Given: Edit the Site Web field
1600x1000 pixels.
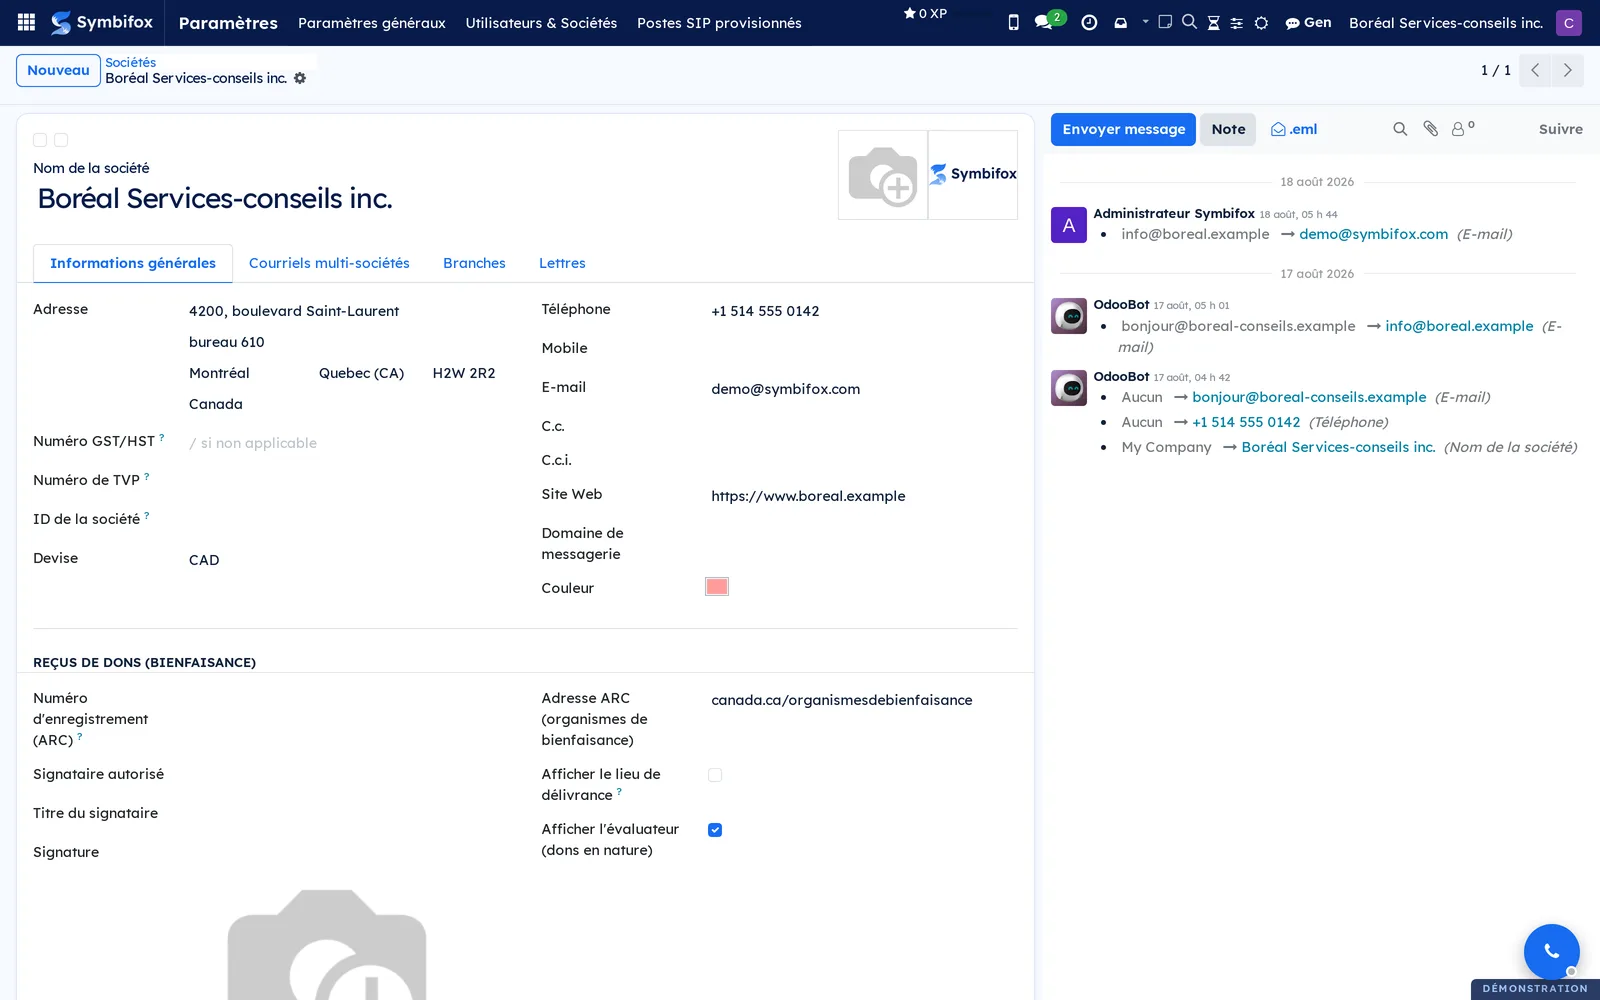Looking at the screenshot, I should point(862,496).
